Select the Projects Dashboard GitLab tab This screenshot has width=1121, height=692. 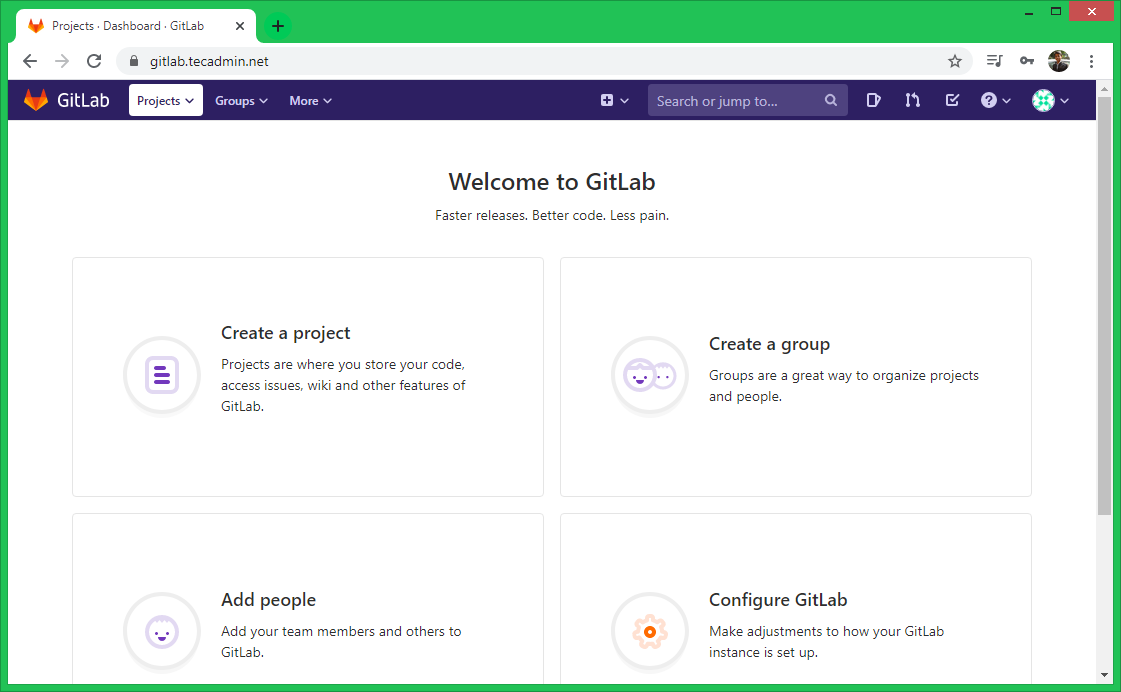136,26
